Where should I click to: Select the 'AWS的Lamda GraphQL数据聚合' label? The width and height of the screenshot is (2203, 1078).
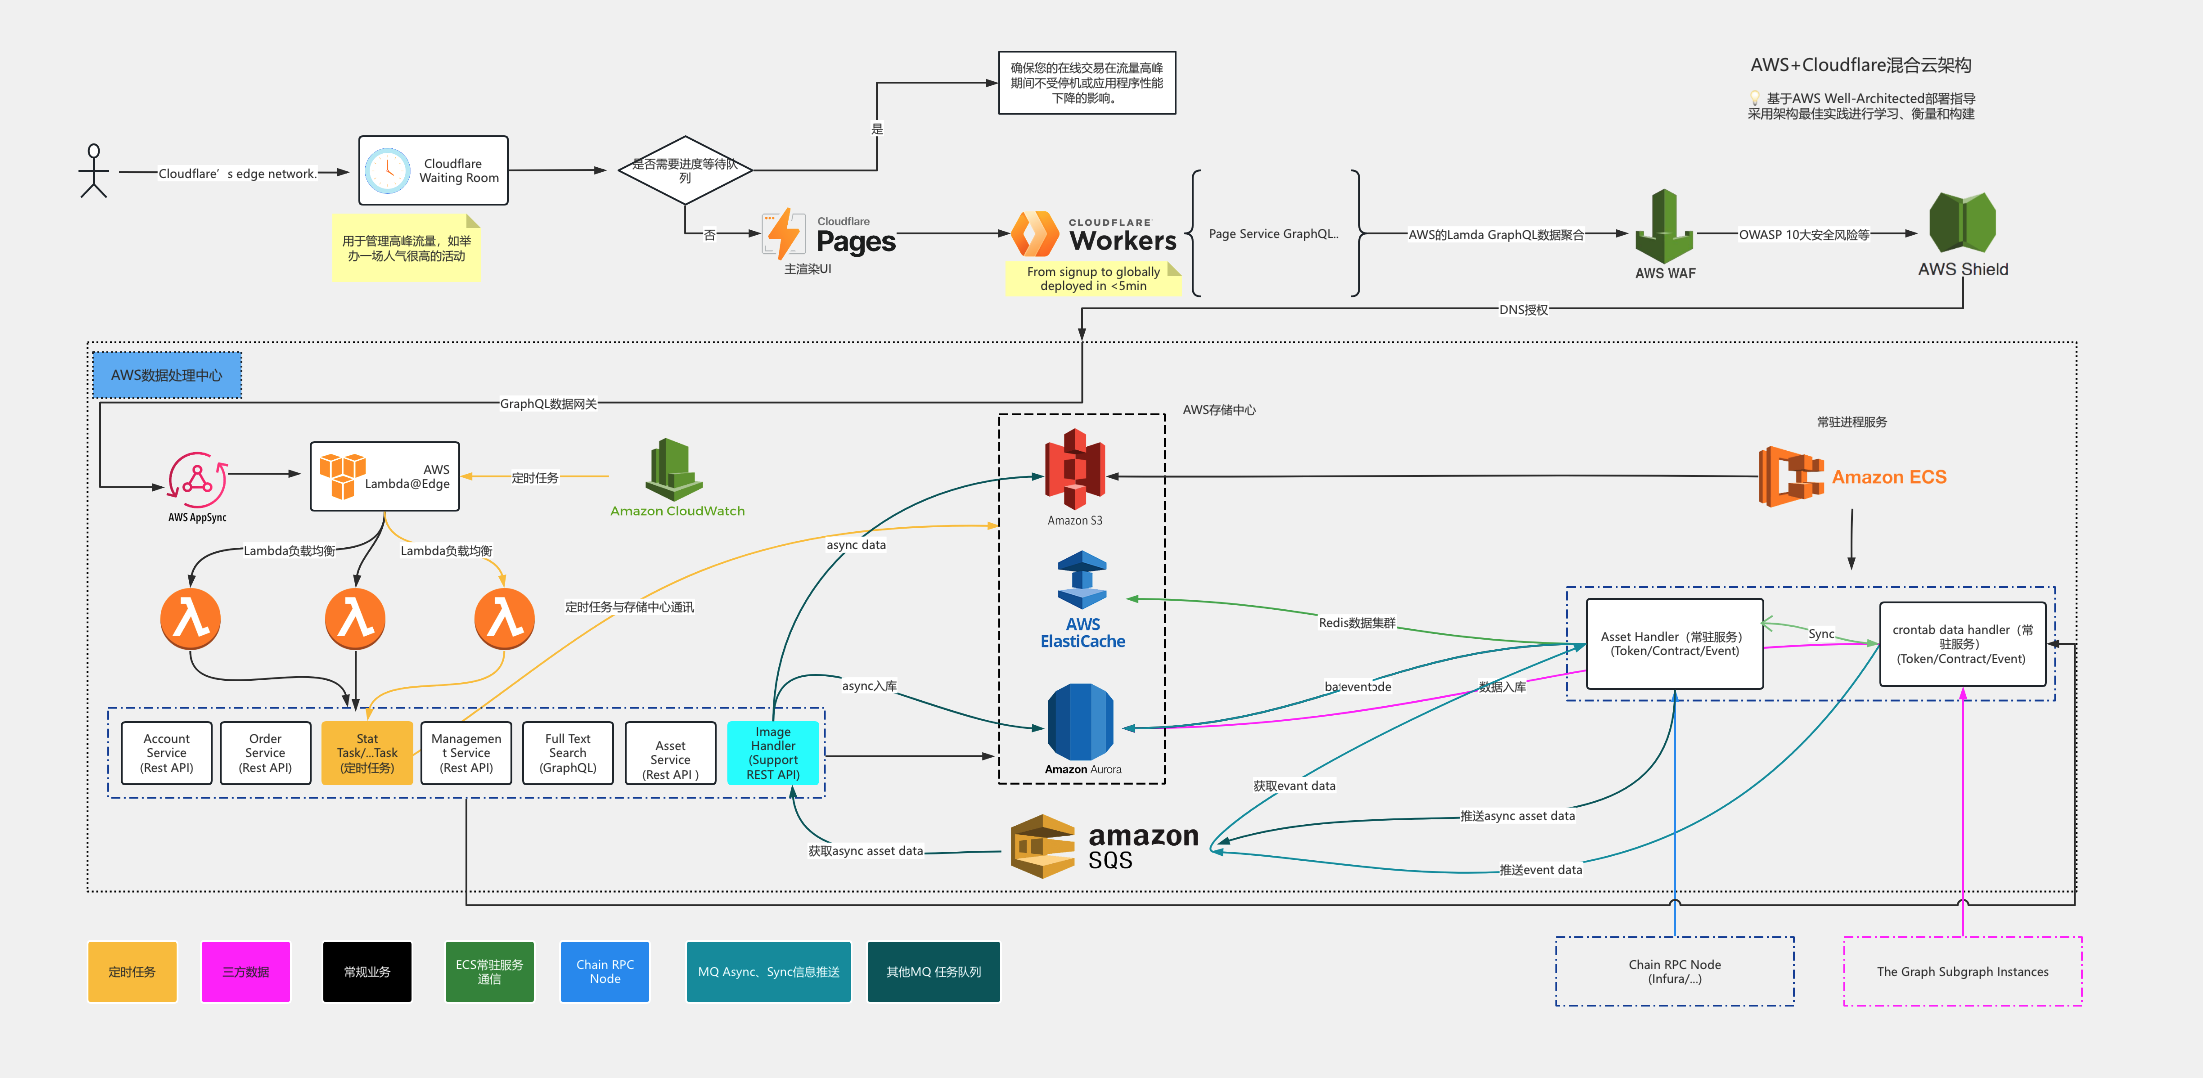pos(1496,234)
